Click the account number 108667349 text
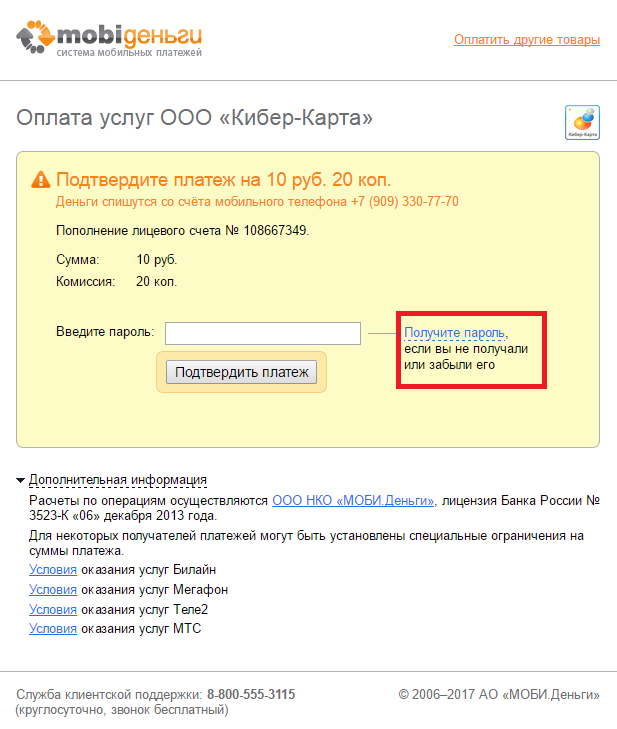617x729 pixels. pyautogui.click(x=276, y=231)
